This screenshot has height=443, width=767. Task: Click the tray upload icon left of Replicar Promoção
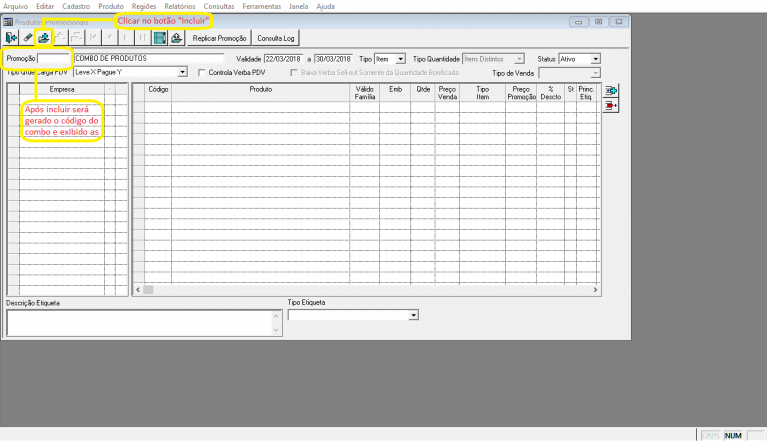tap(177, 38)
